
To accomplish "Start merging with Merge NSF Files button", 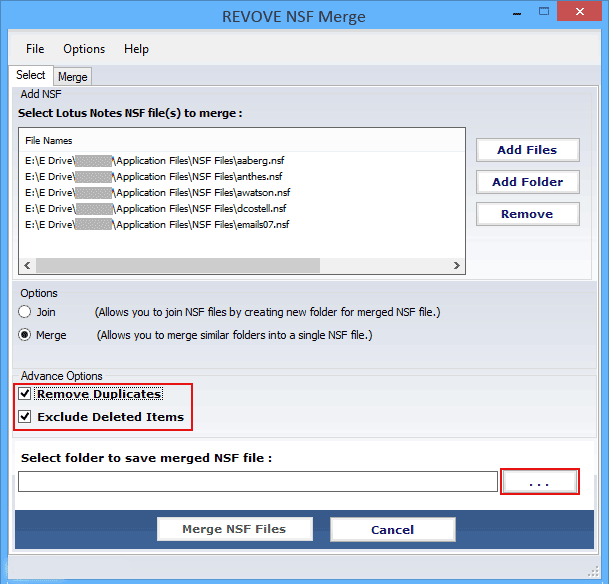I will (x=235, y=529).
